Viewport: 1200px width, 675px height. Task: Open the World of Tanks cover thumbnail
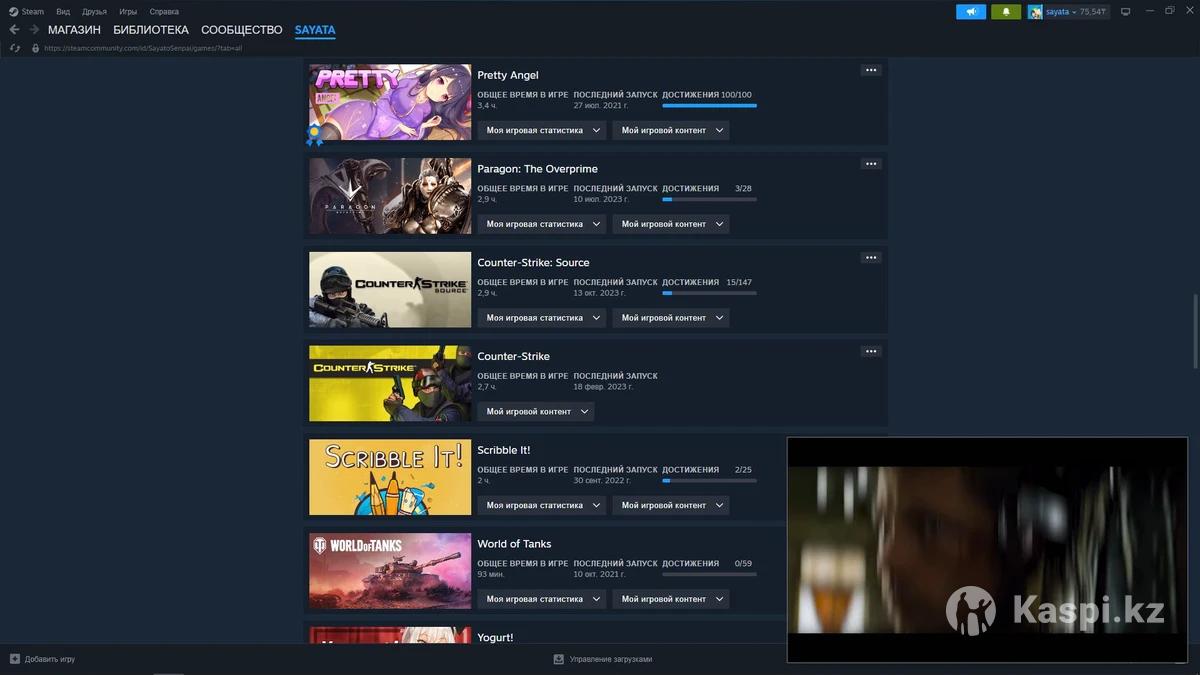pyautogui.click(x=390, y=571)
